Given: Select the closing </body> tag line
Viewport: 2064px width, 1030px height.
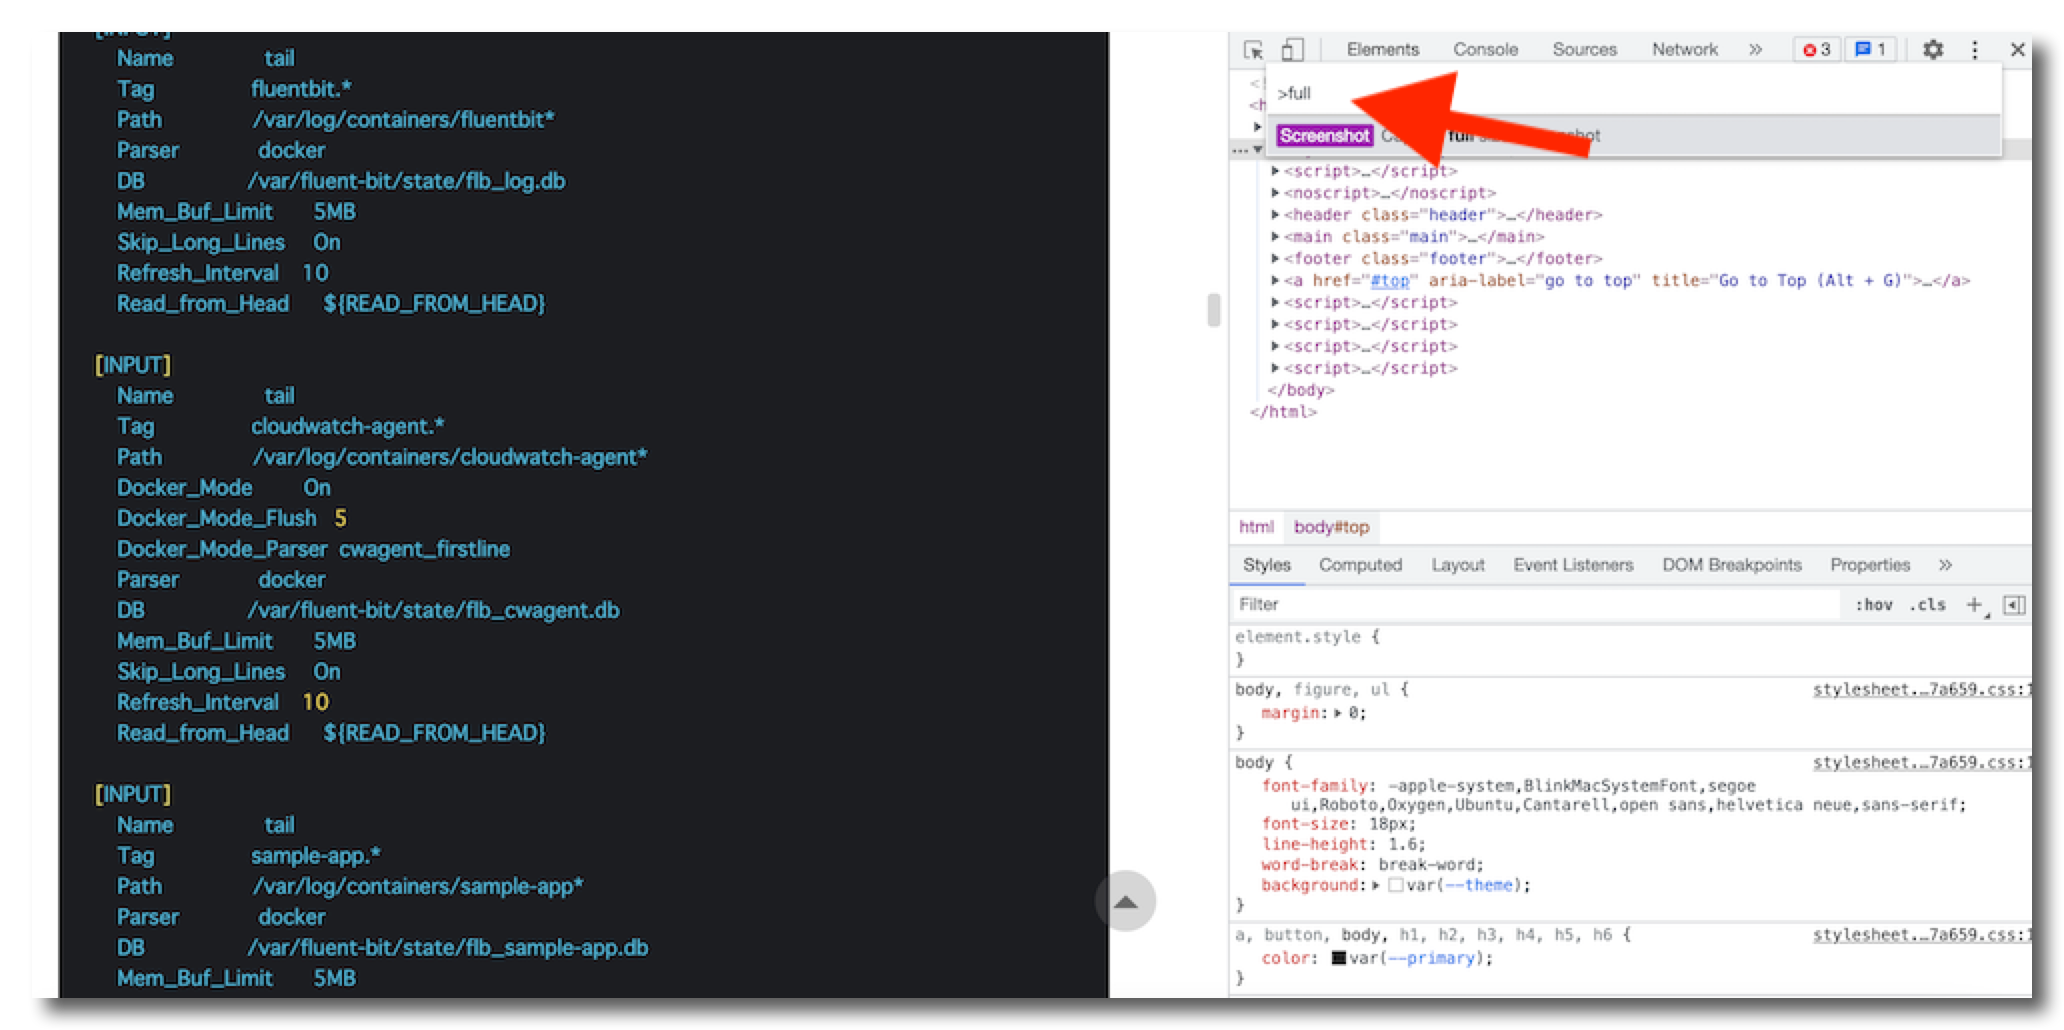Looking at the screenshot, I should click(1300, 390).
